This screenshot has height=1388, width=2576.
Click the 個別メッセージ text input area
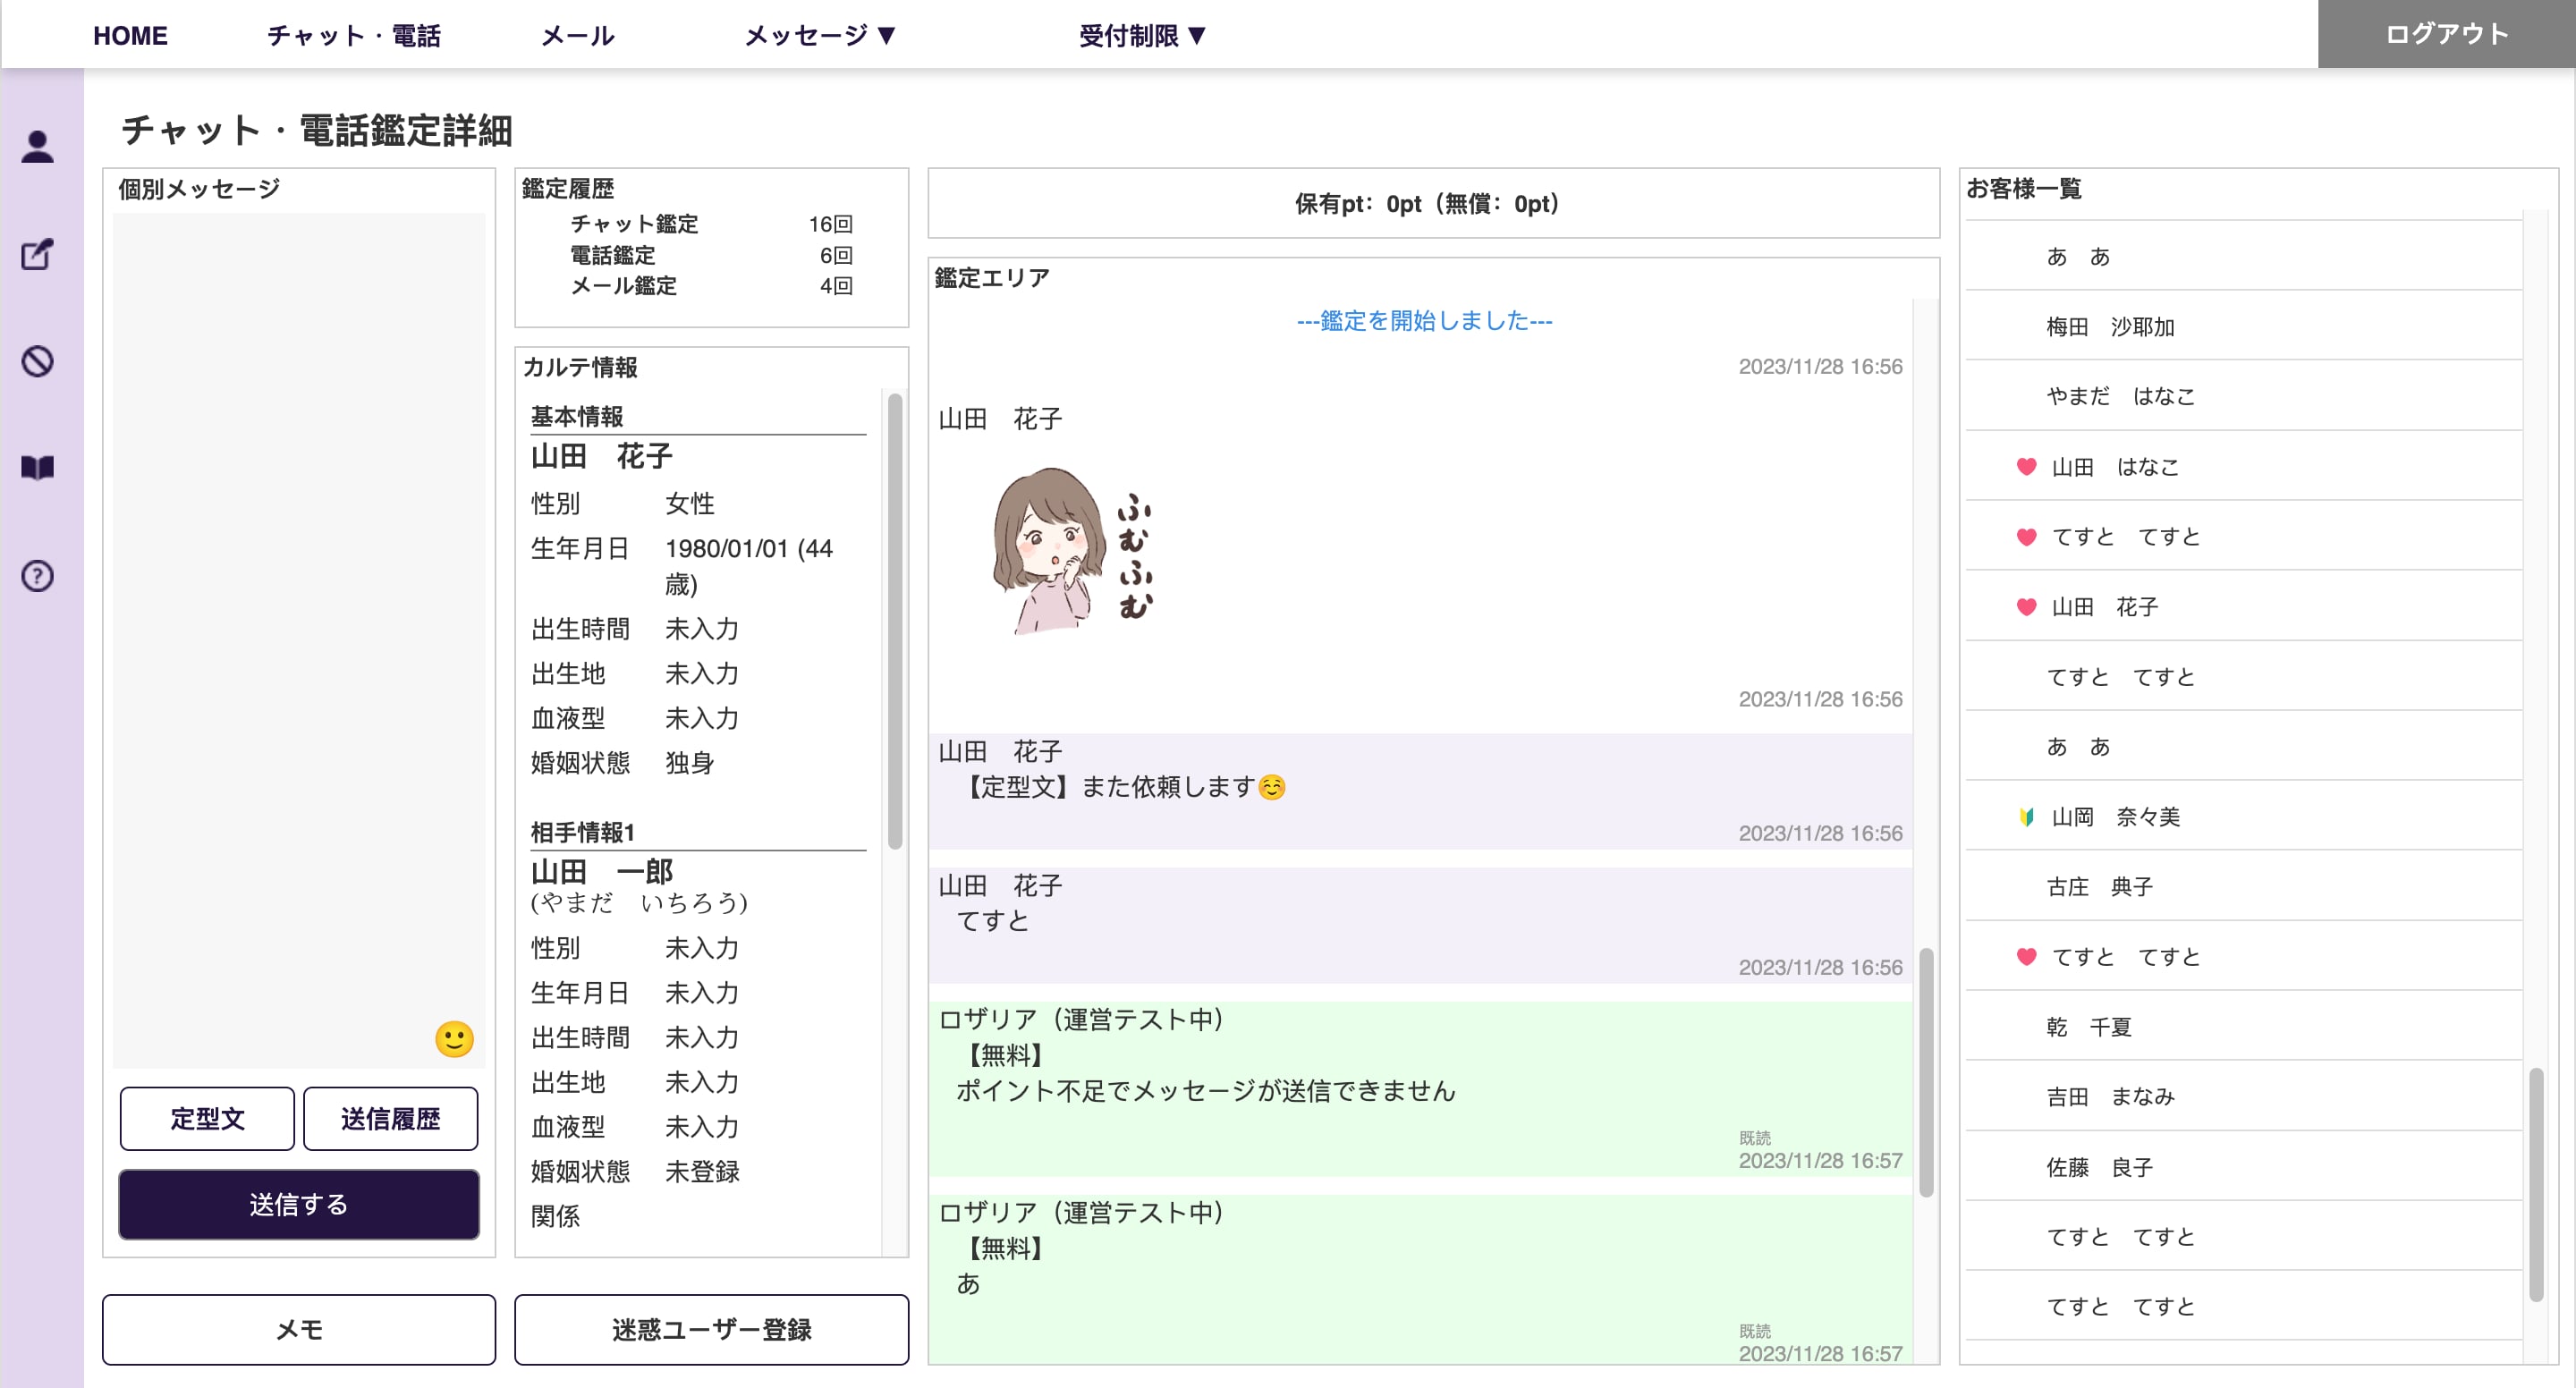298,620
